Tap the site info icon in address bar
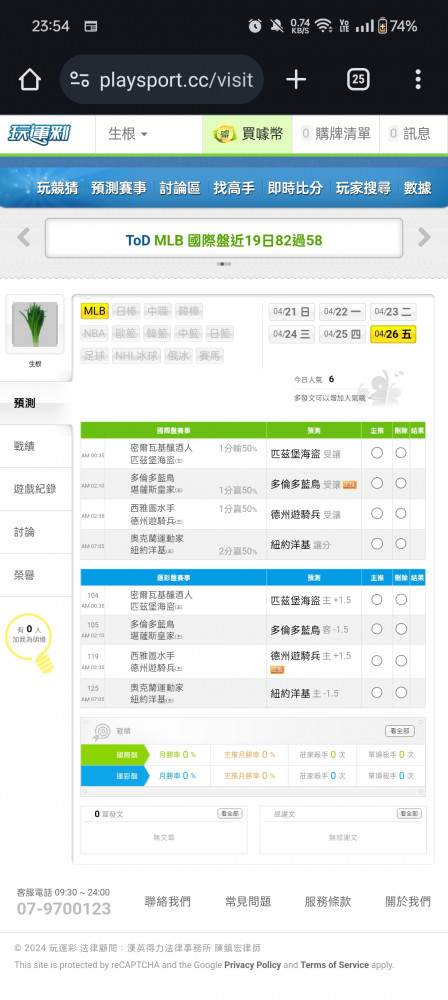Viewport: 448px width, 1000px height. 79,80
